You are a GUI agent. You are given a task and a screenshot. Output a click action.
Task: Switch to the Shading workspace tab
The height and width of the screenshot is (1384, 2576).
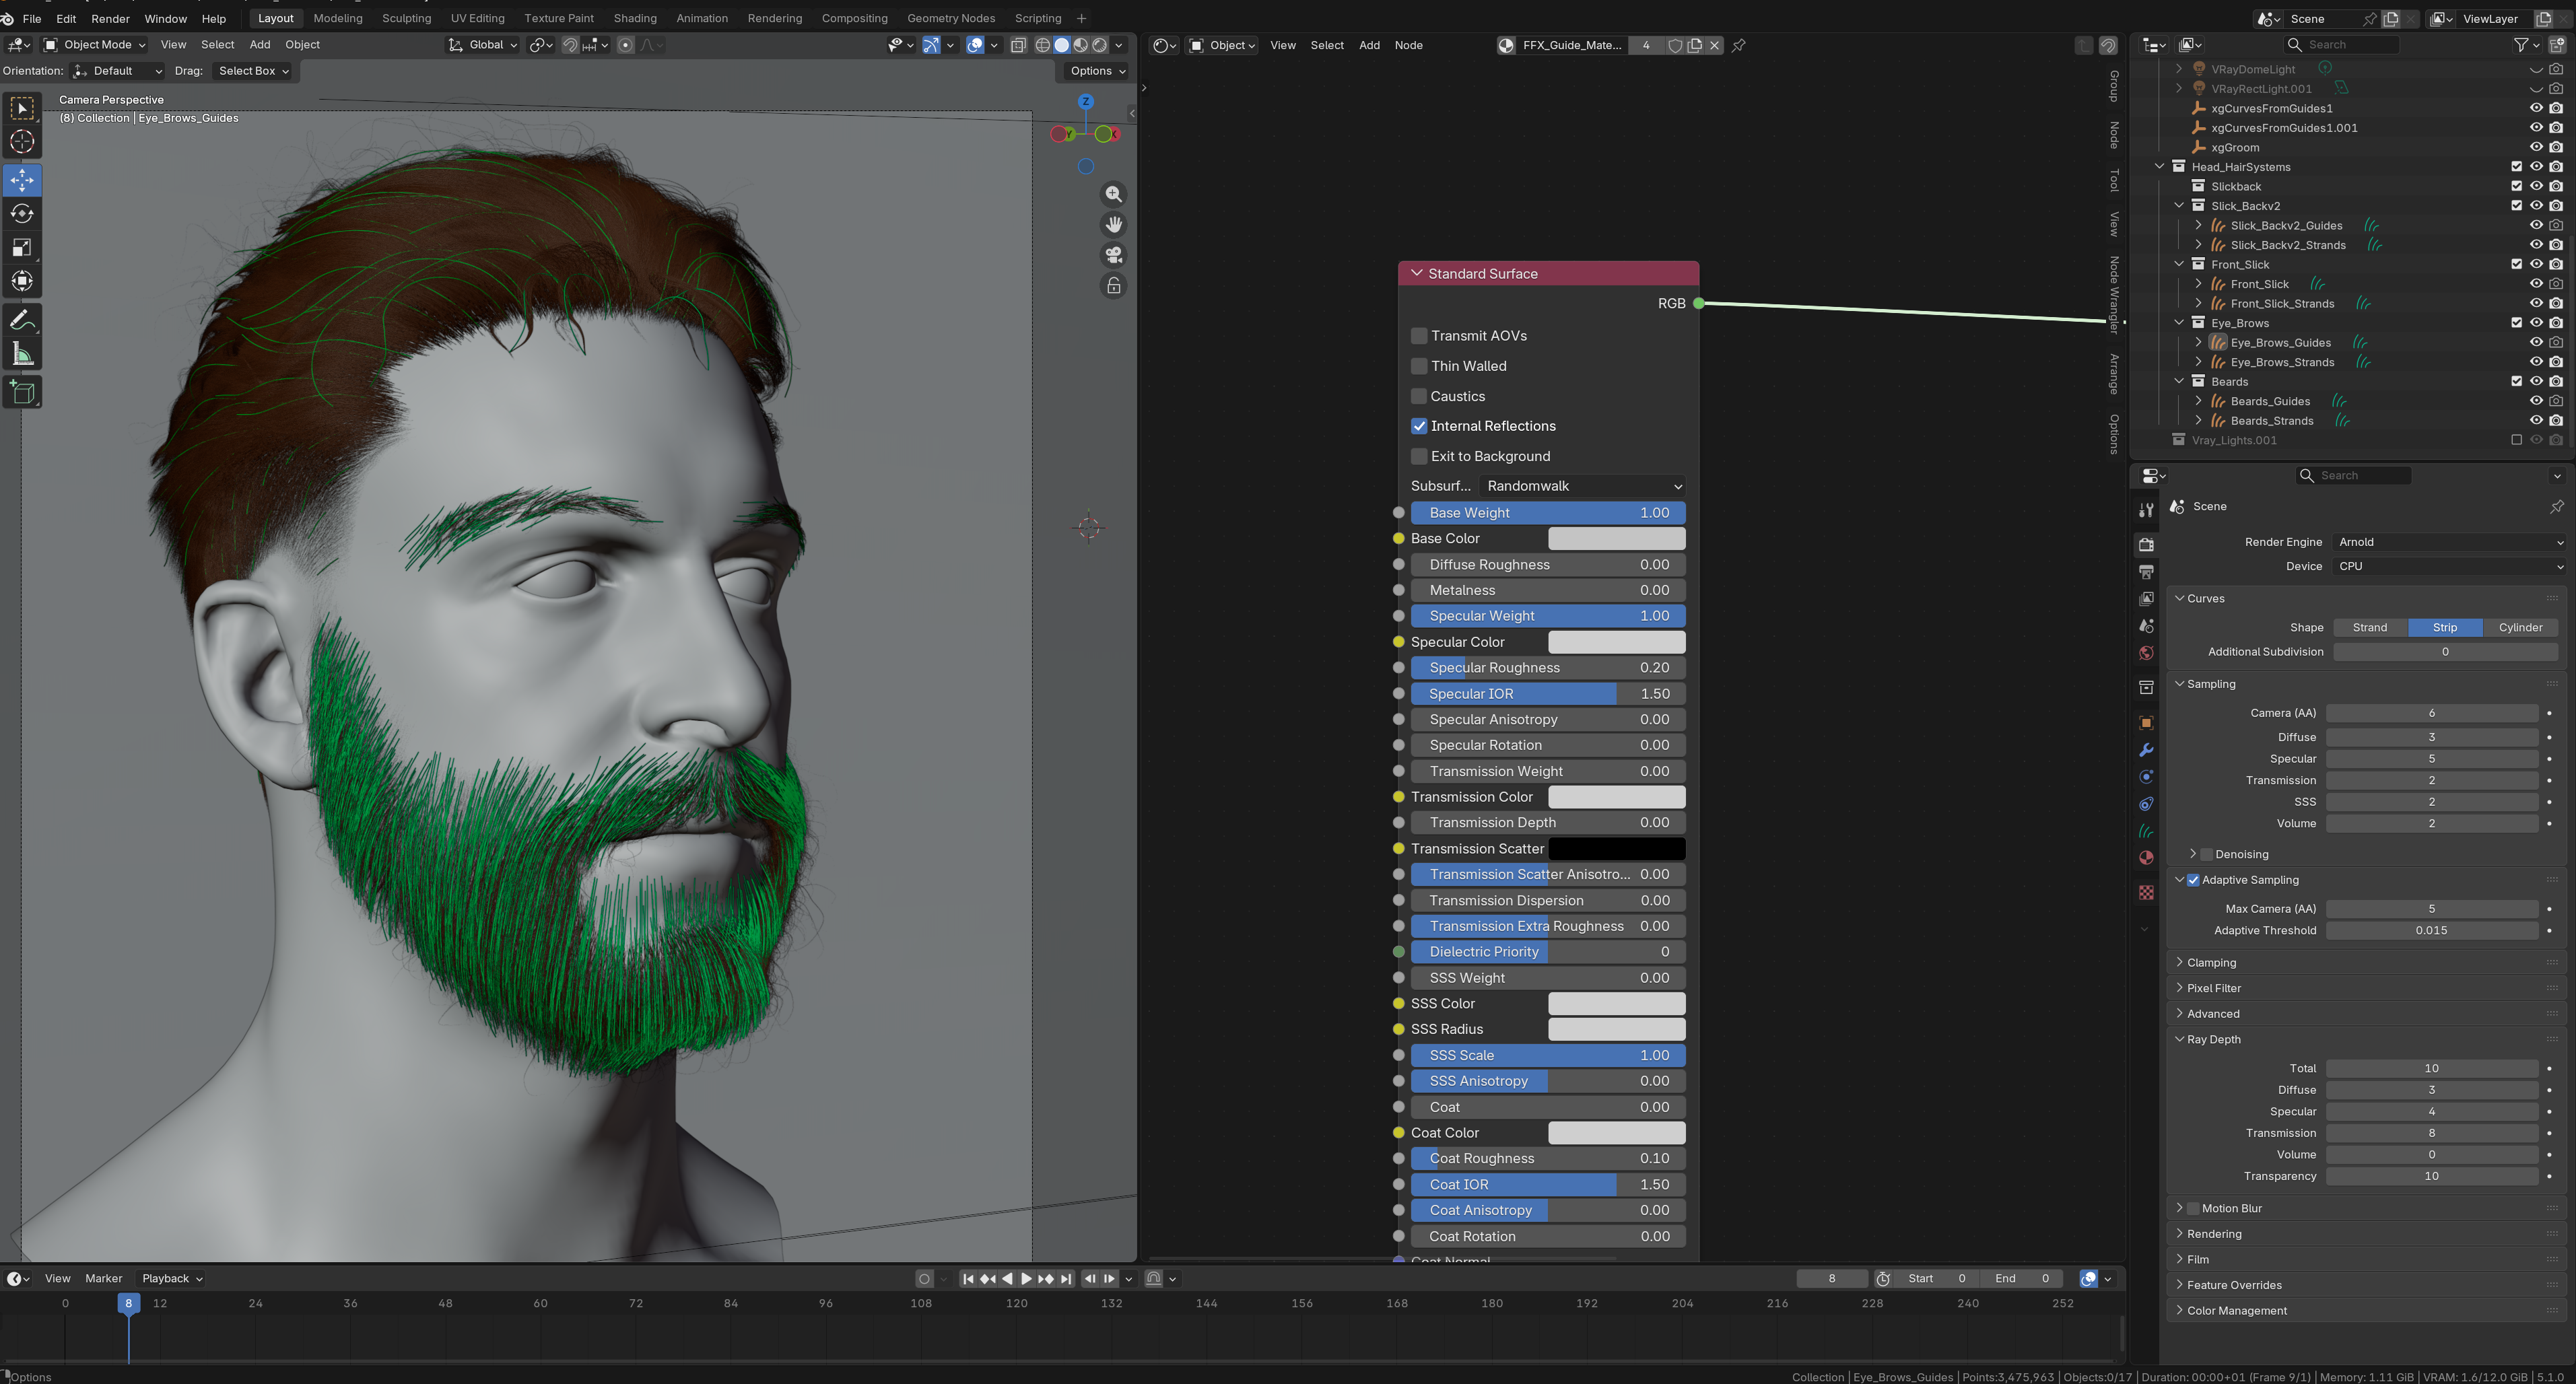[635, 18]
